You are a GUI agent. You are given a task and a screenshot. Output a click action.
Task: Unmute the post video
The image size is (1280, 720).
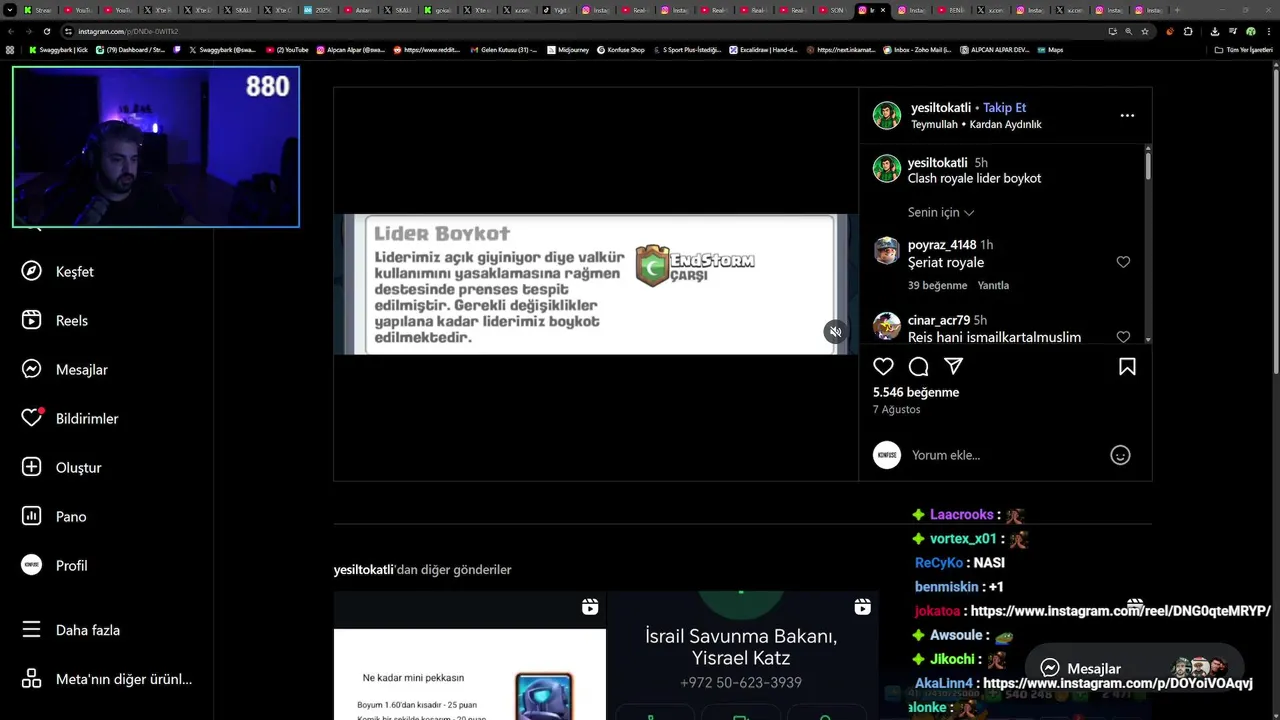[x=835, y=332]
